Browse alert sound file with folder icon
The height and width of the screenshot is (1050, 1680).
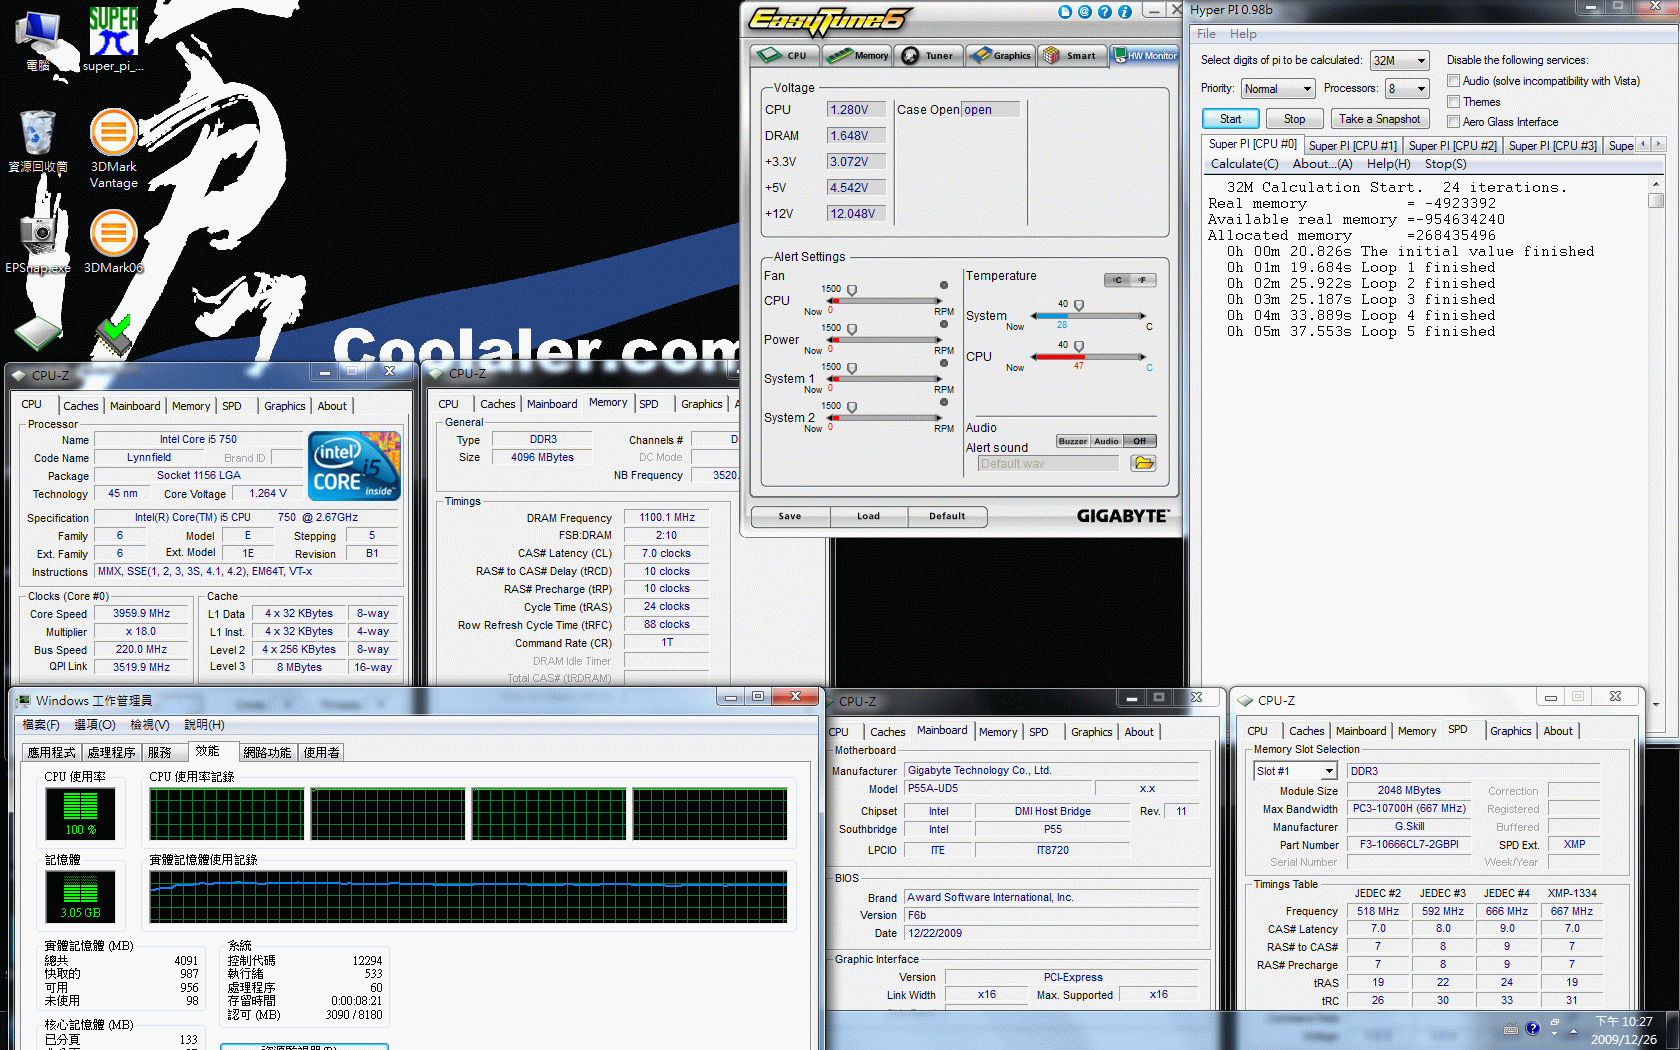(x=1143, y=463)
